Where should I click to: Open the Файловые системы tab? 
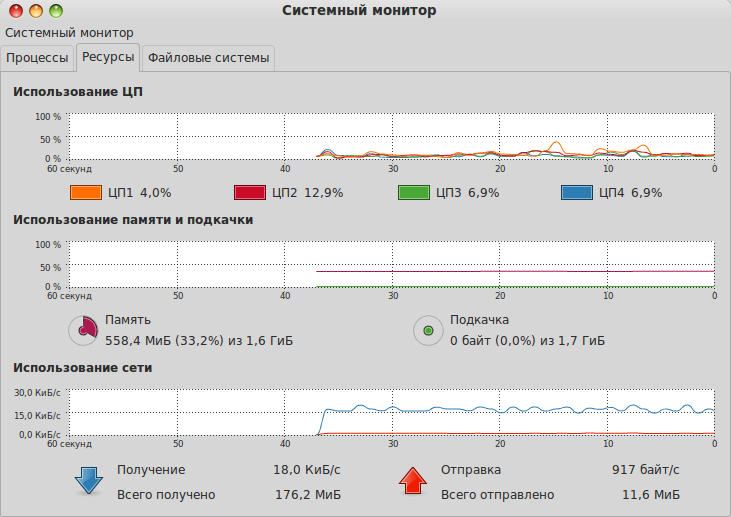click(208, 58)
